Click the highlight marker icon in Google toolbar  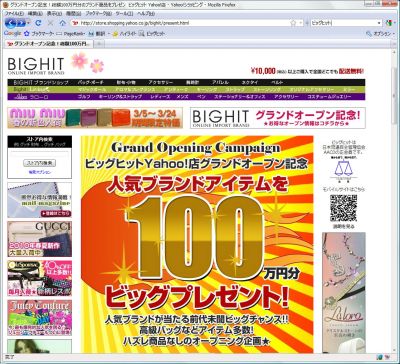(115, 33)
